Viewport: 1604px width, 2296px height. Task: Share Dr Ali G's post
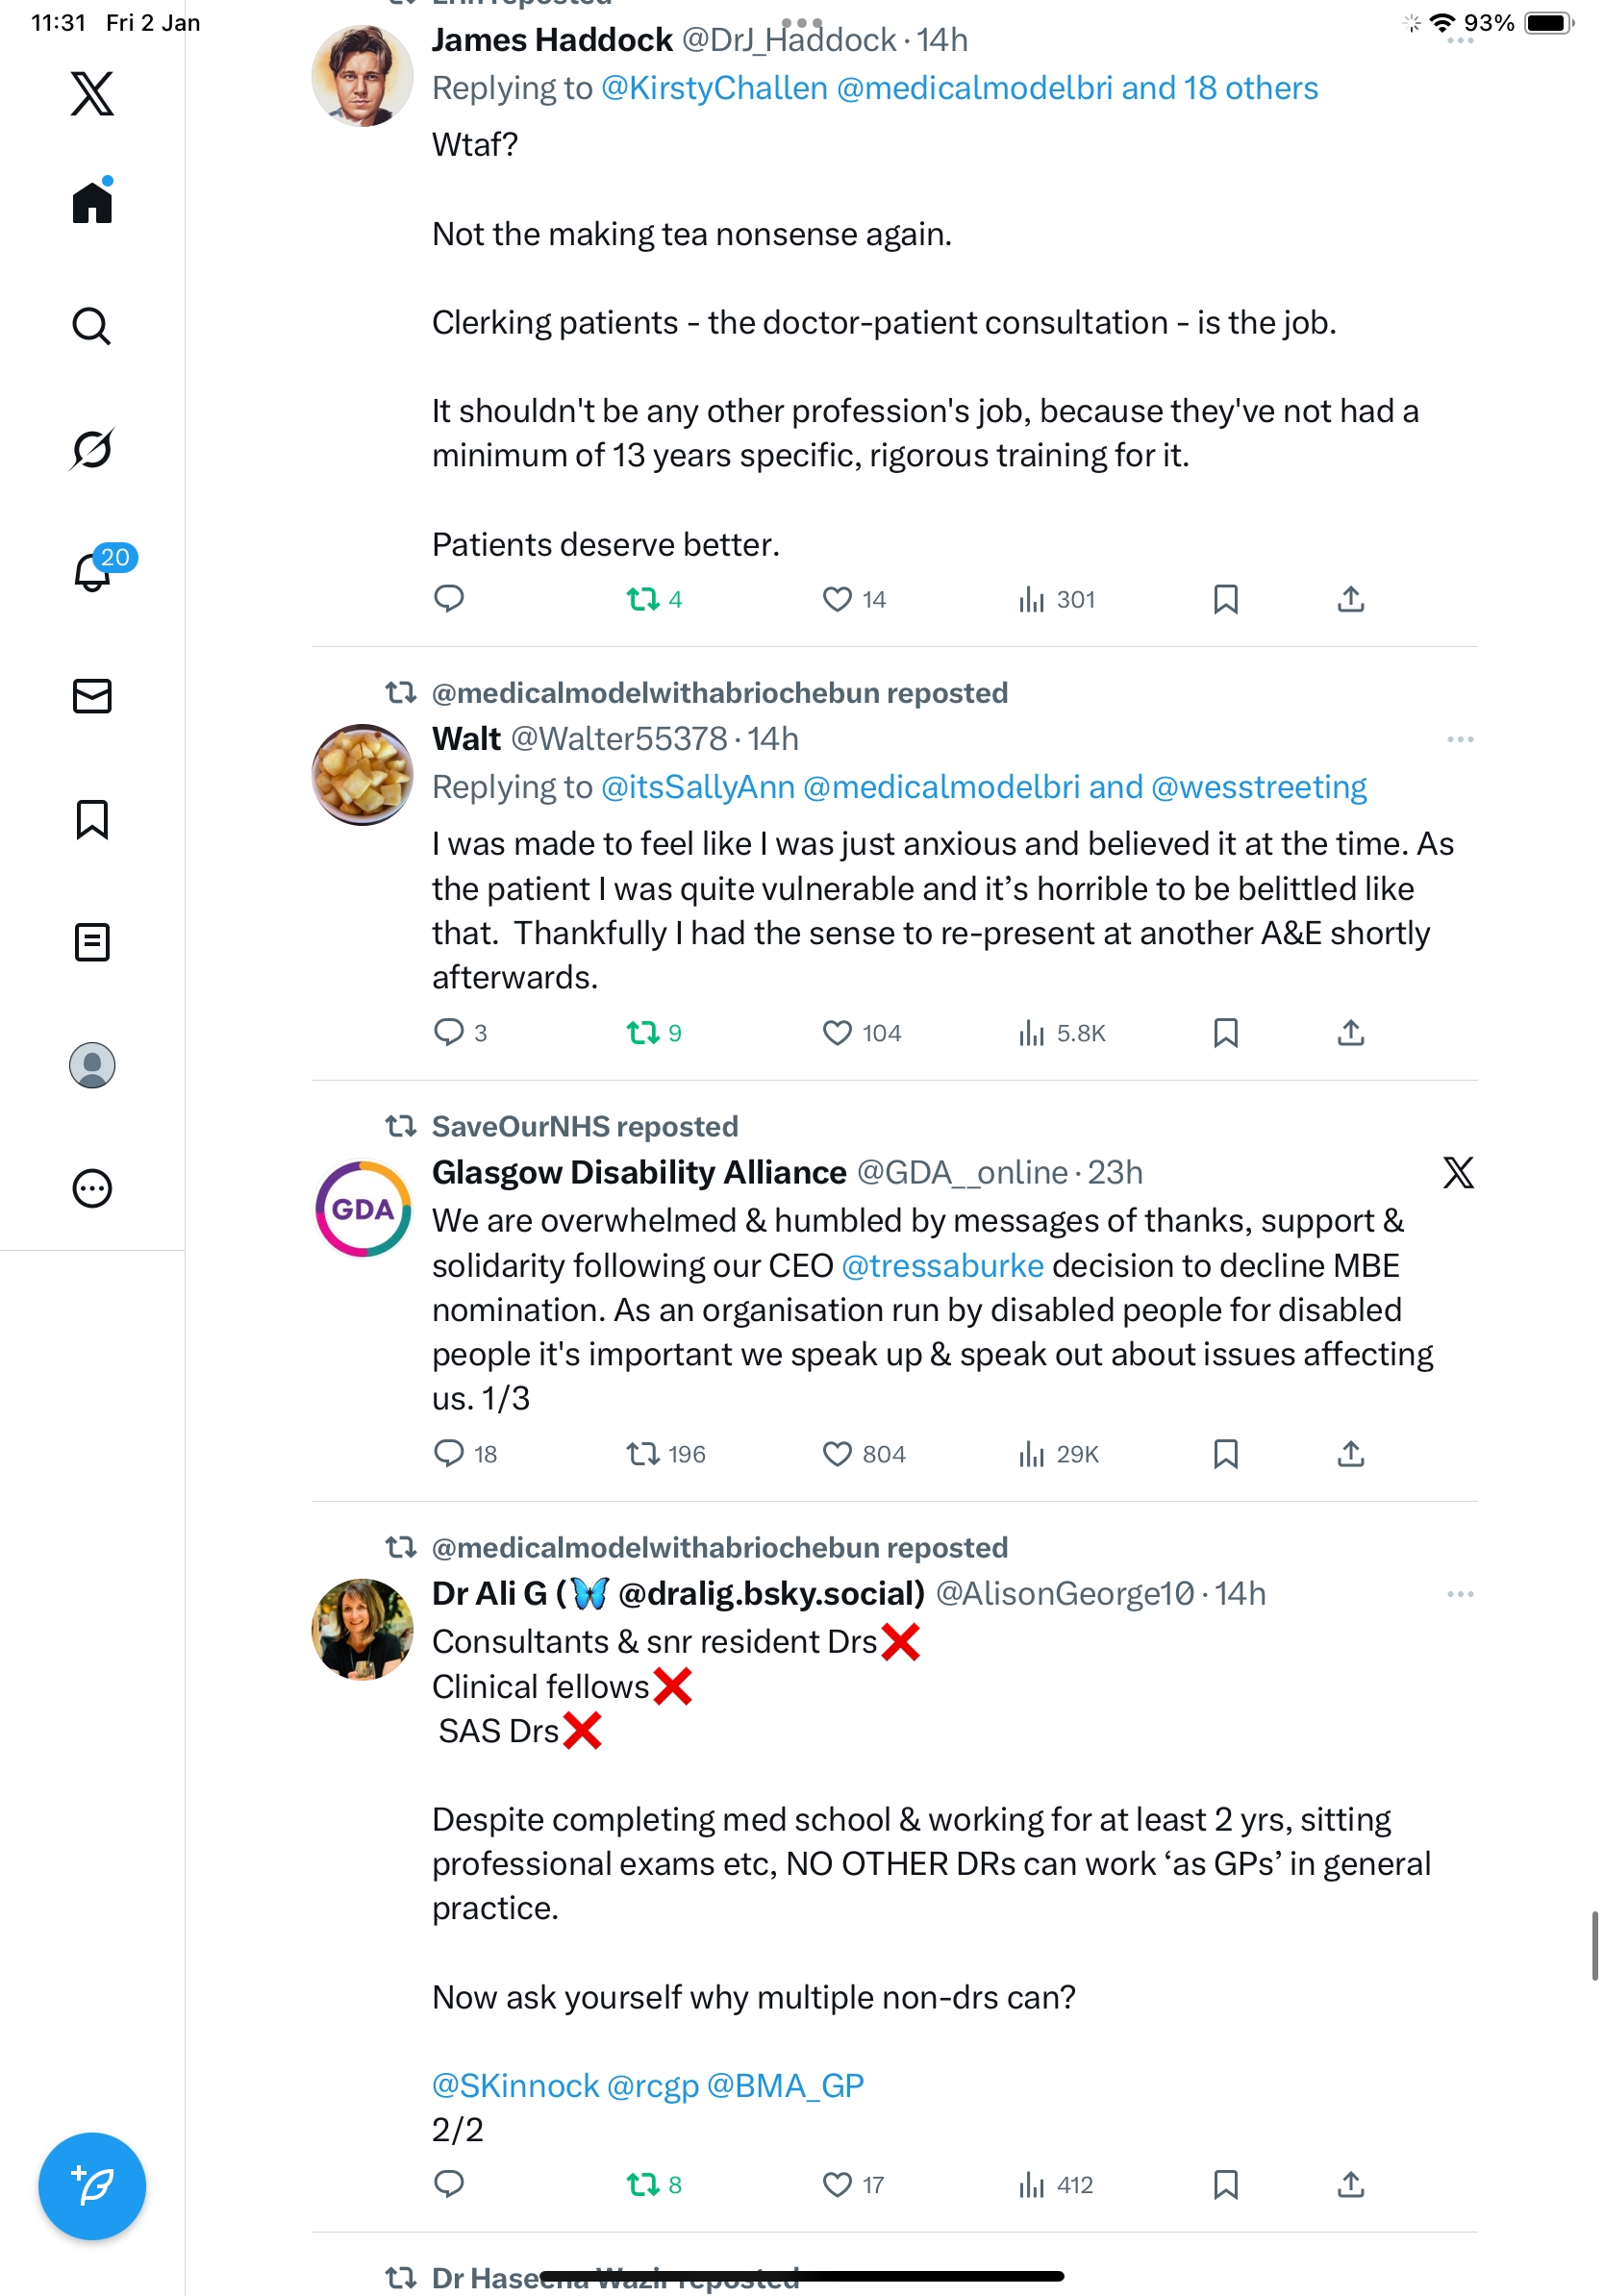coord(1350,2185)
